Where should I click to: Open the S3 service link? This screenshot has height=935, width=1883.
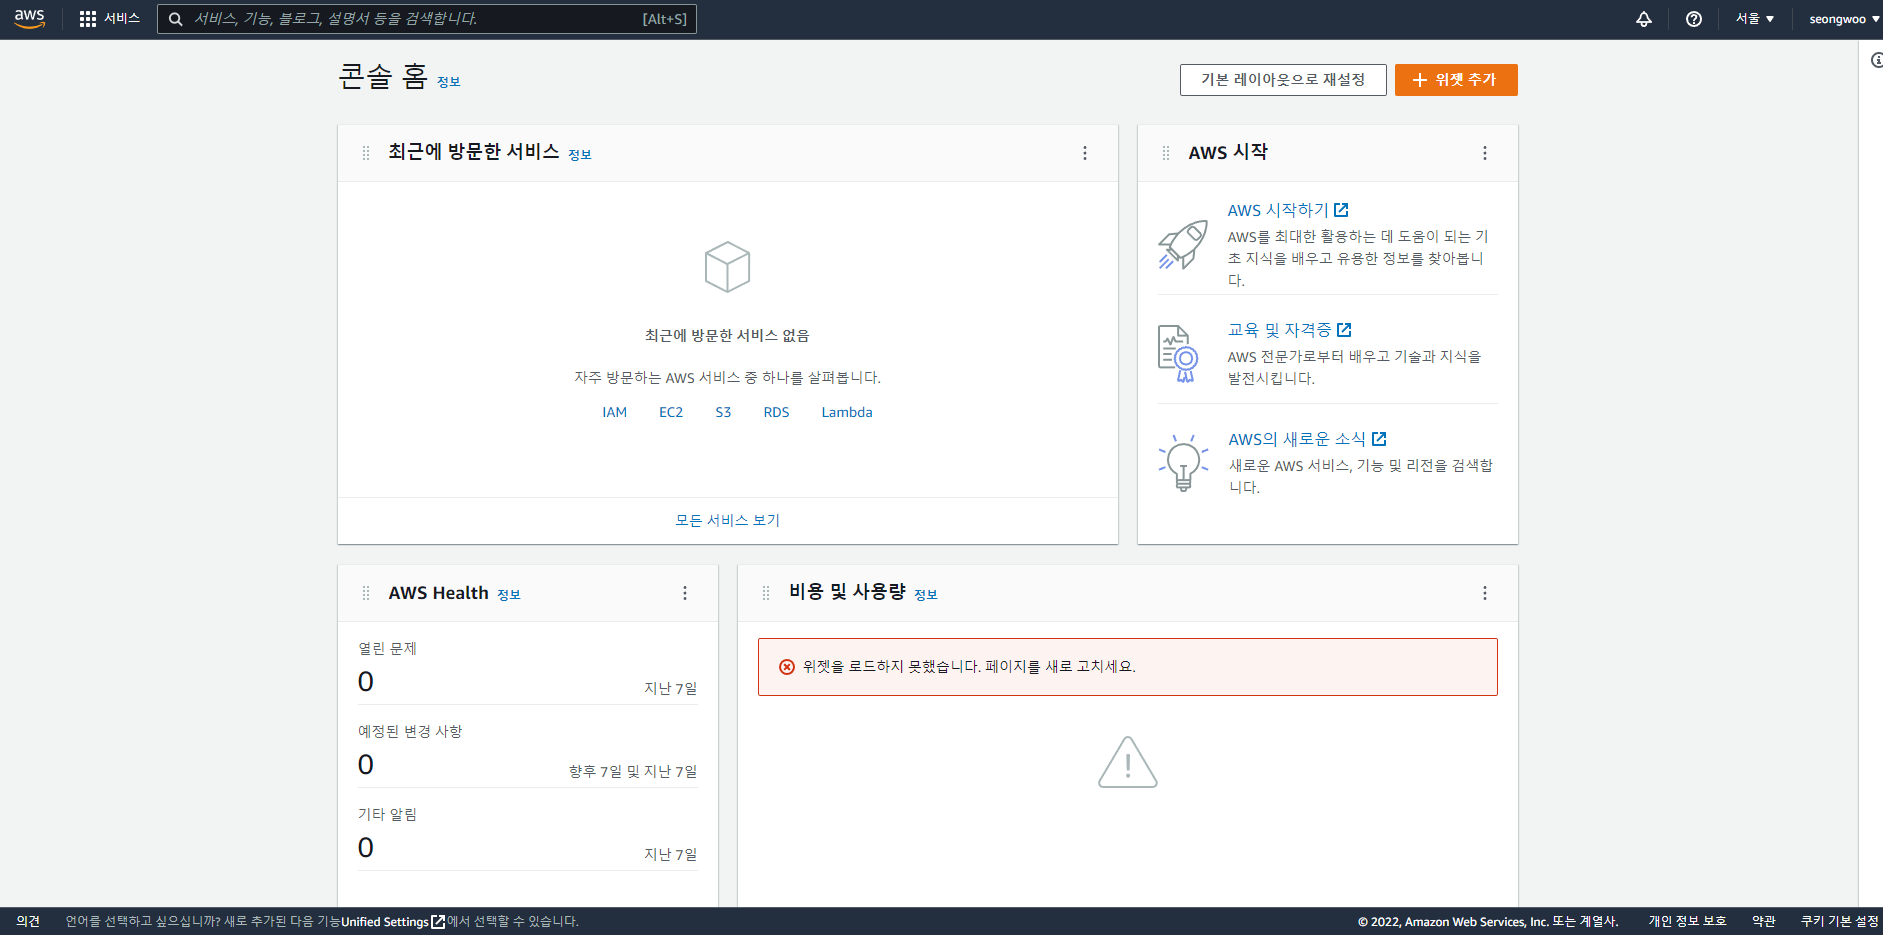click(723, 412)
